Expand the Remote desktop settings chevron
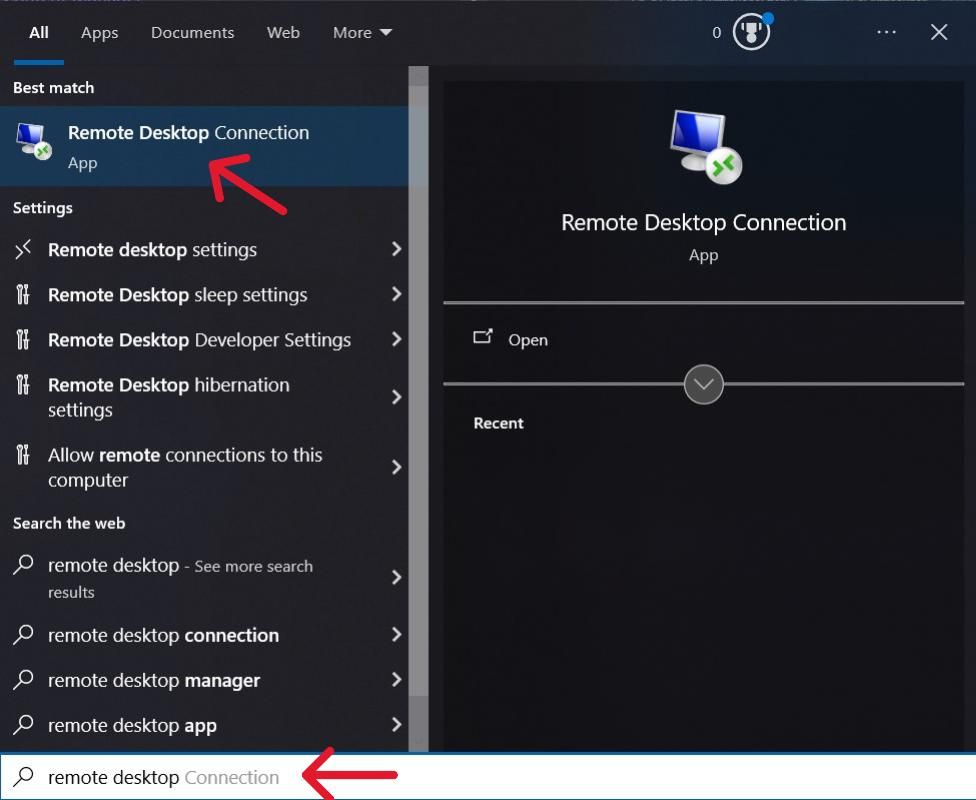 (x=396, y=249)
